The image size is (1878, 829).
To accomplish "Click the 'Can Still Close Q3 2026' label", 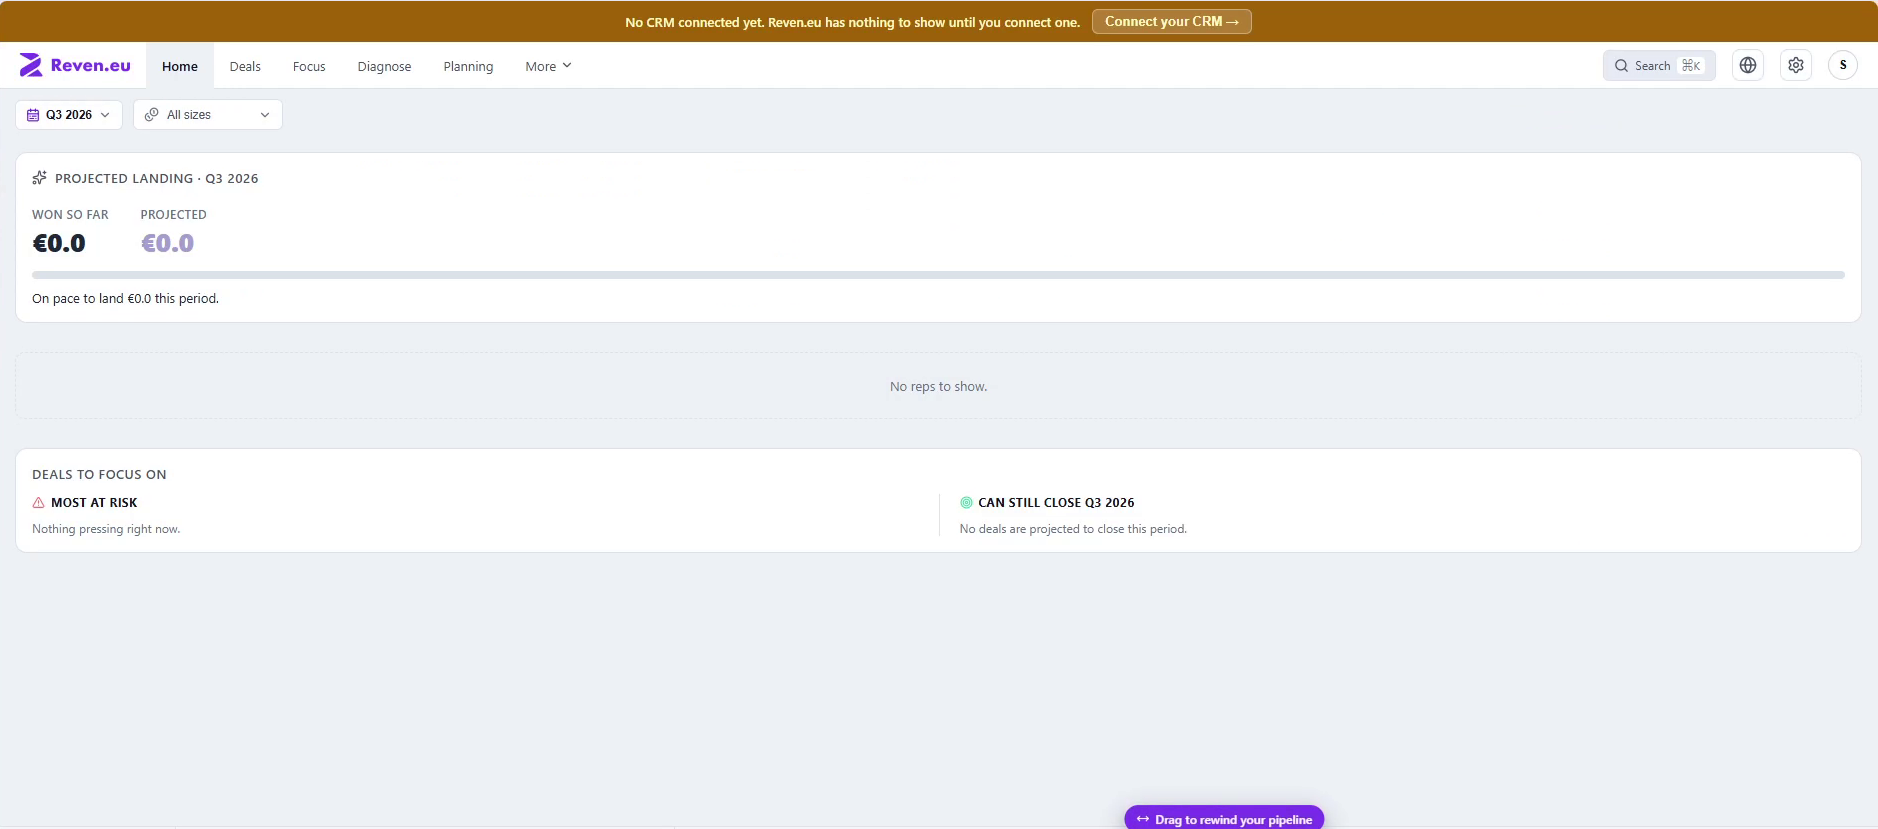I will pos(1056,503).
